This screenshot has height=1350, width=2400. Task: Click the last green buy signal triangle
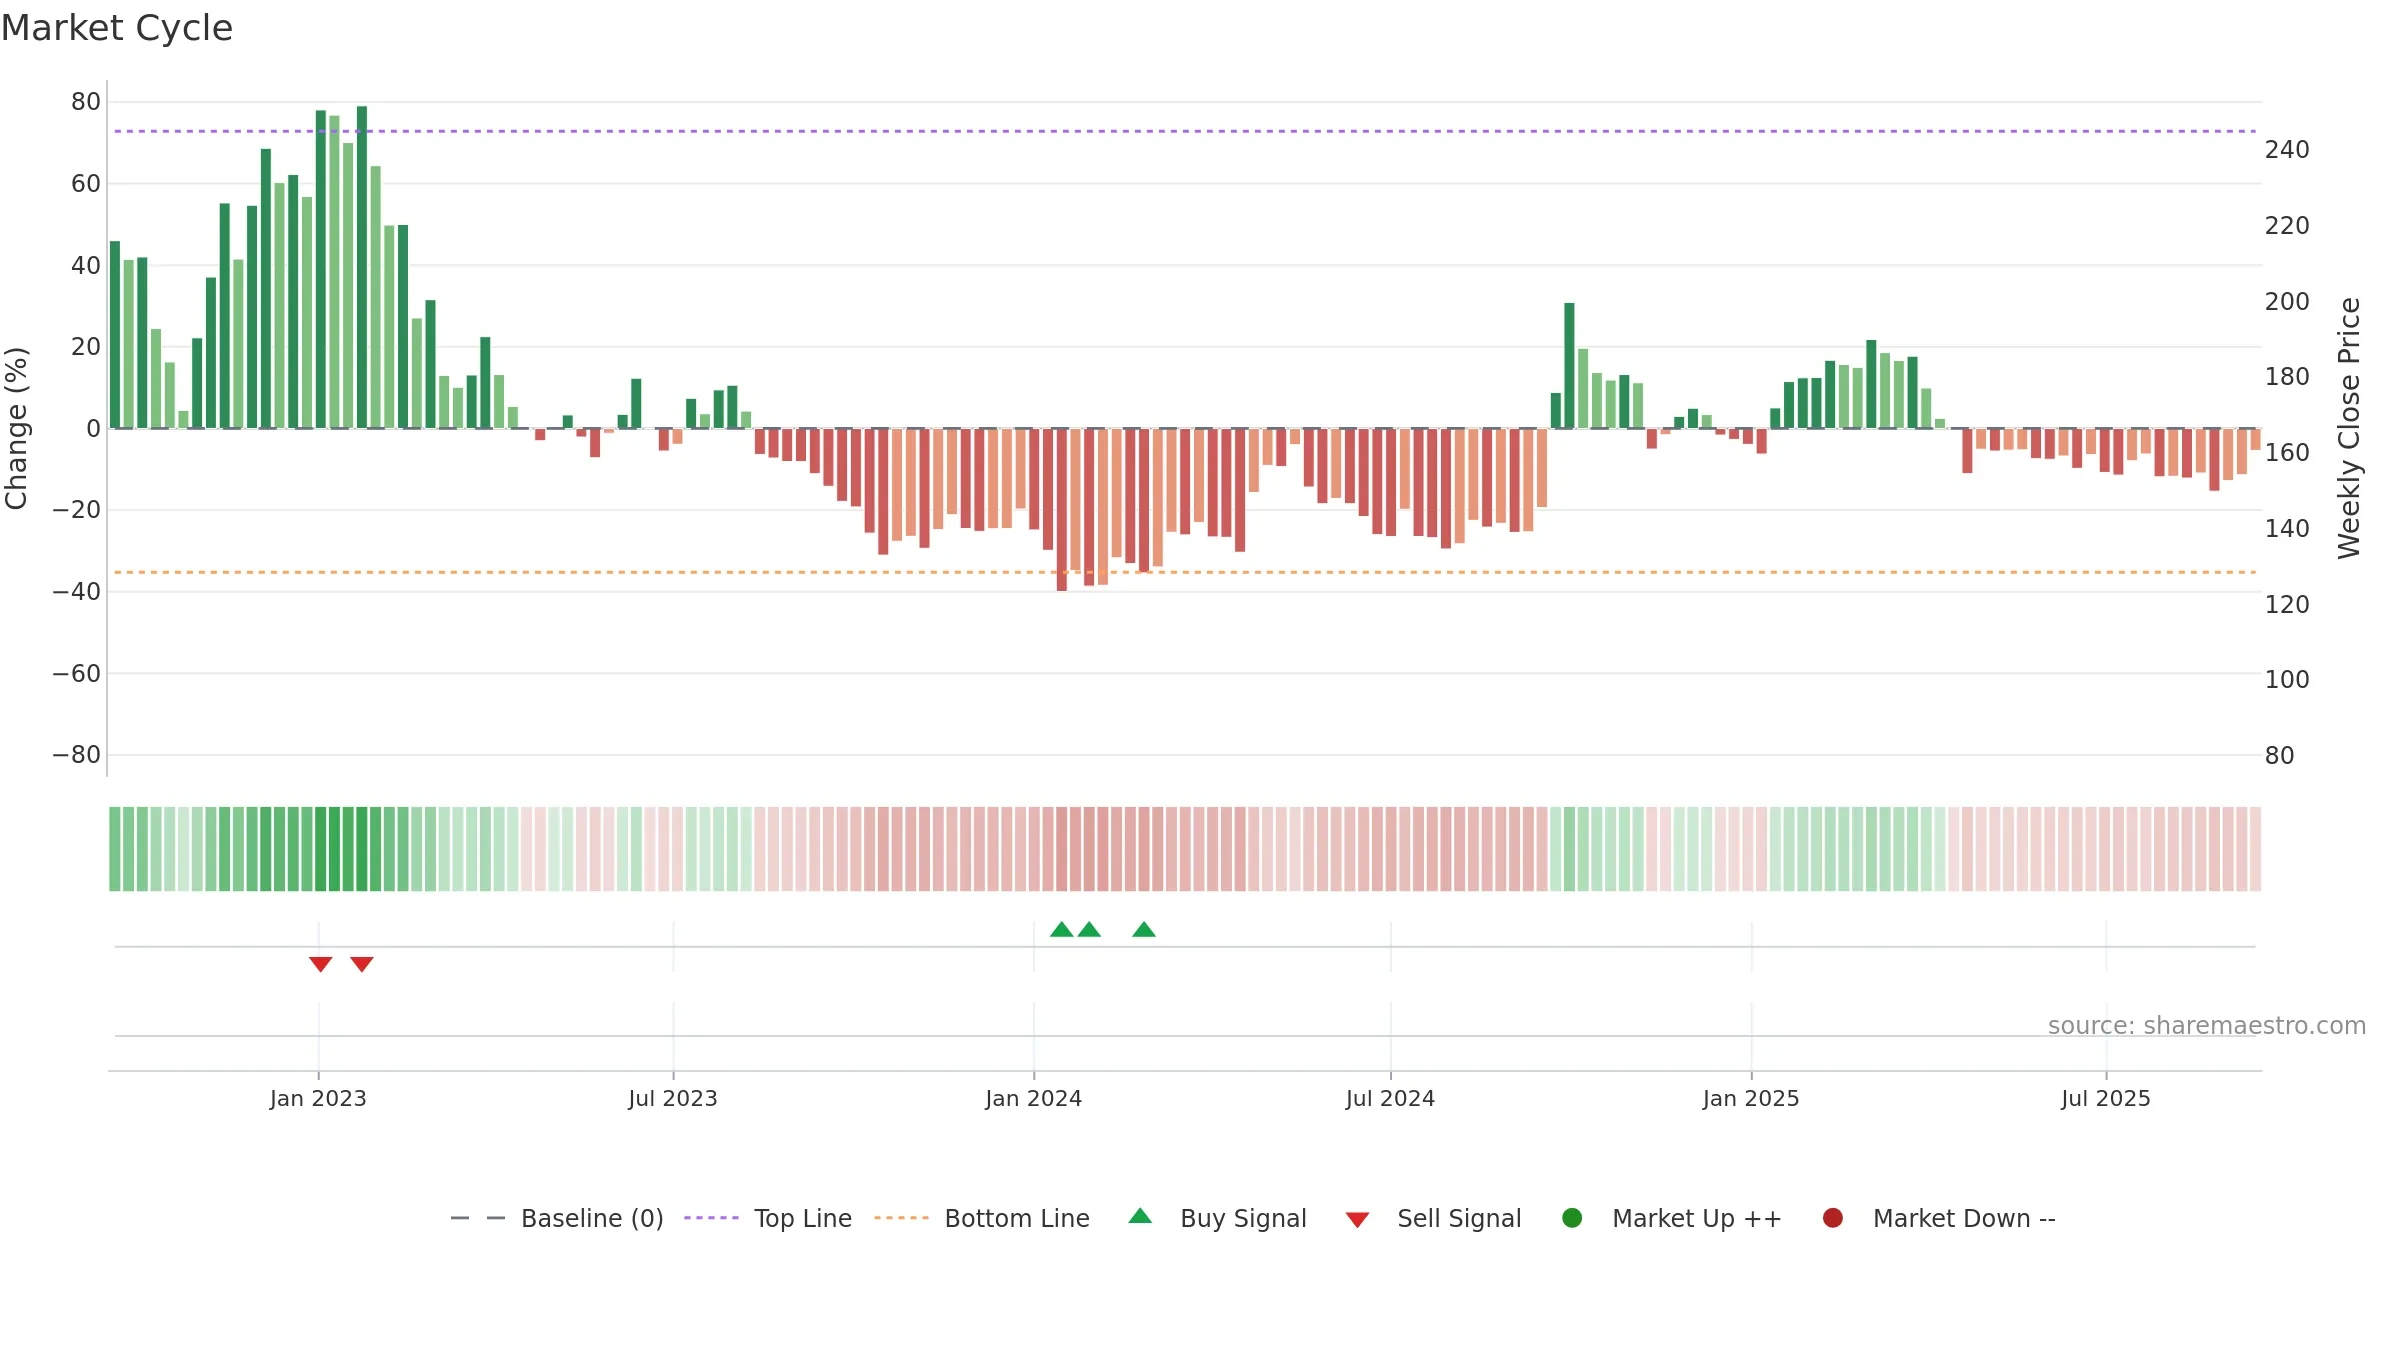[x=1144, y=929]
